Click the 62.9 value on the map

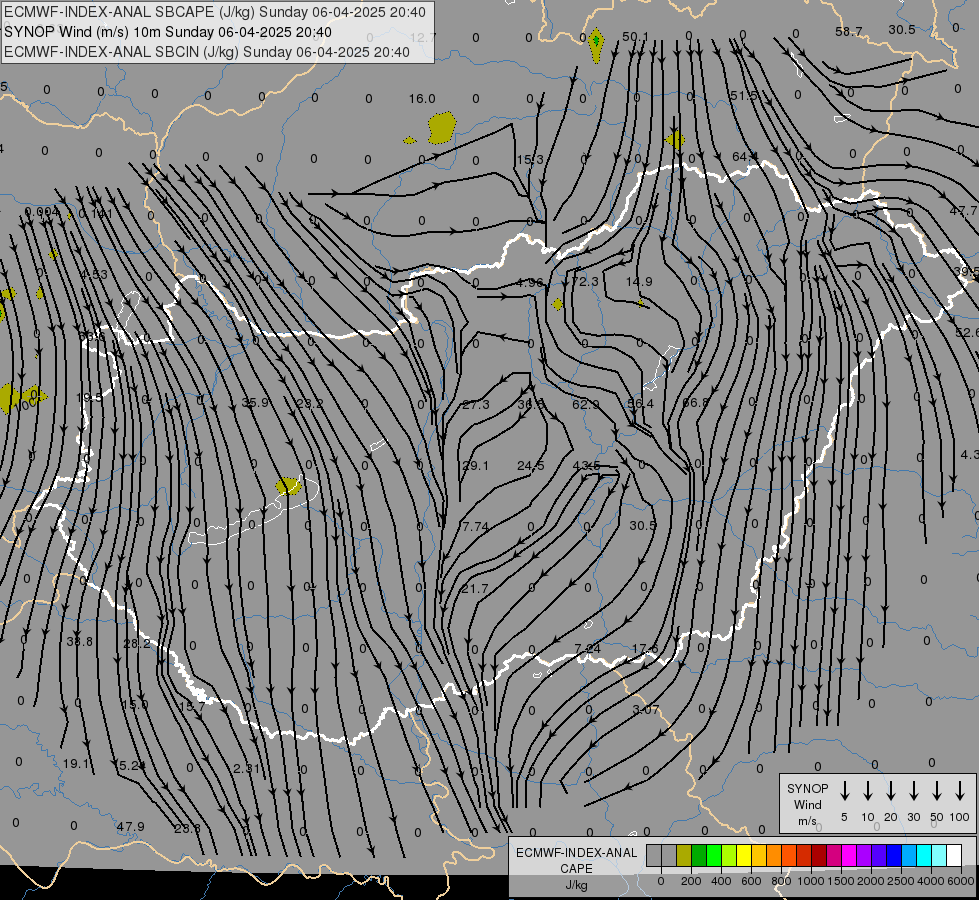point(586,405)
